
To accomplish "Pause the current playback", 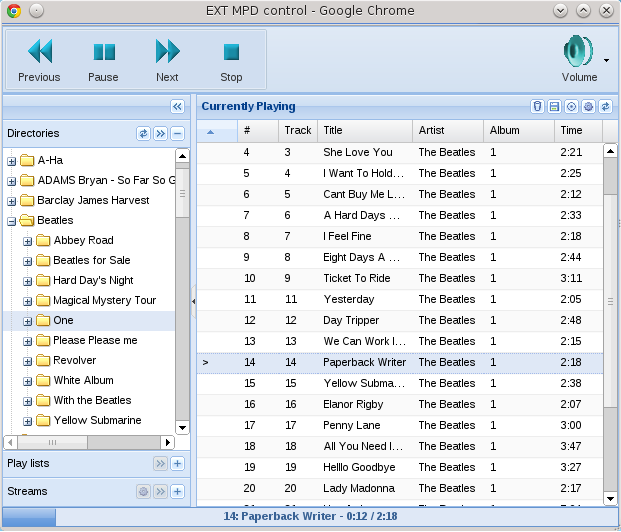I will tap(103, 60).
